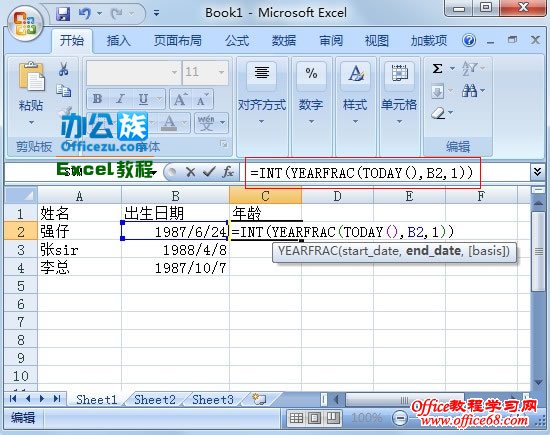Click the Select All corner box
This screenshot has width=550, height=435.
click(x=21, y=196)
